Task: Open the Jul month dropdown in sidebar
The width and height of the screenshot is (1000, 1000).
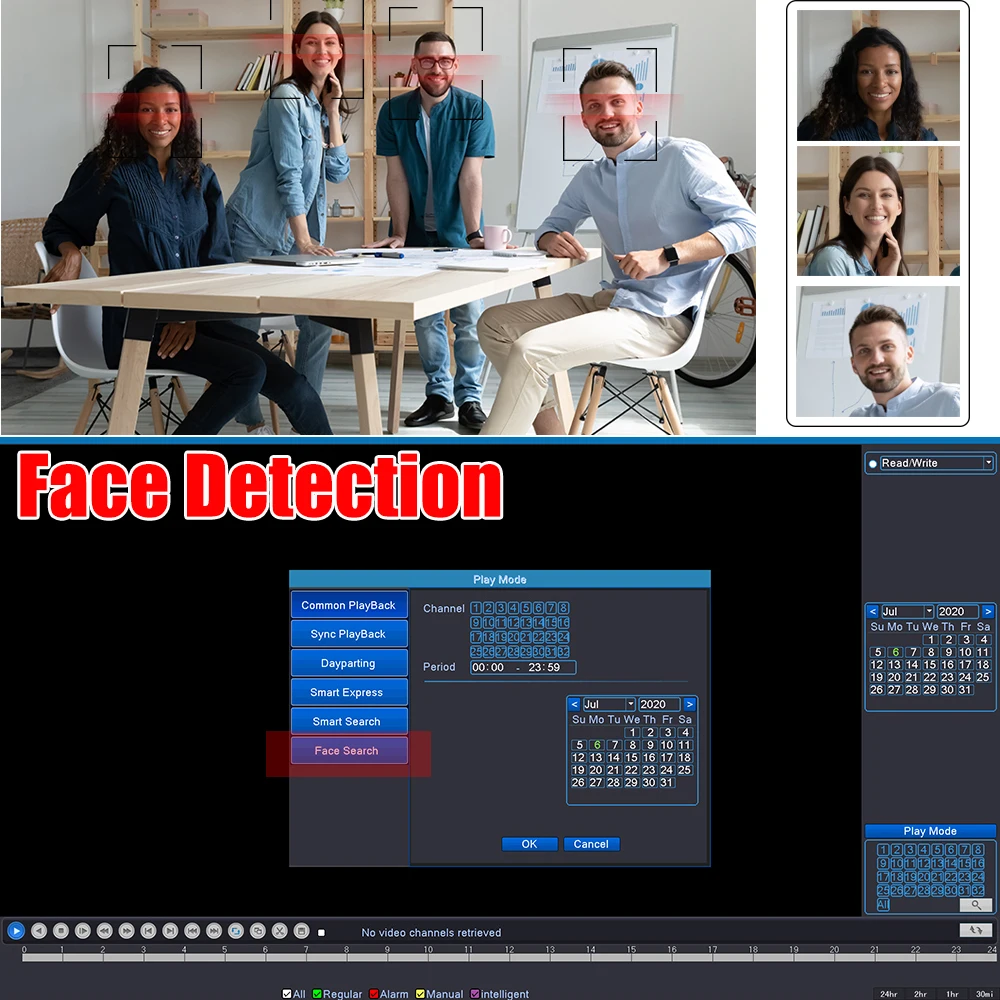Action: pyautogui.click(x=929, y=611)
